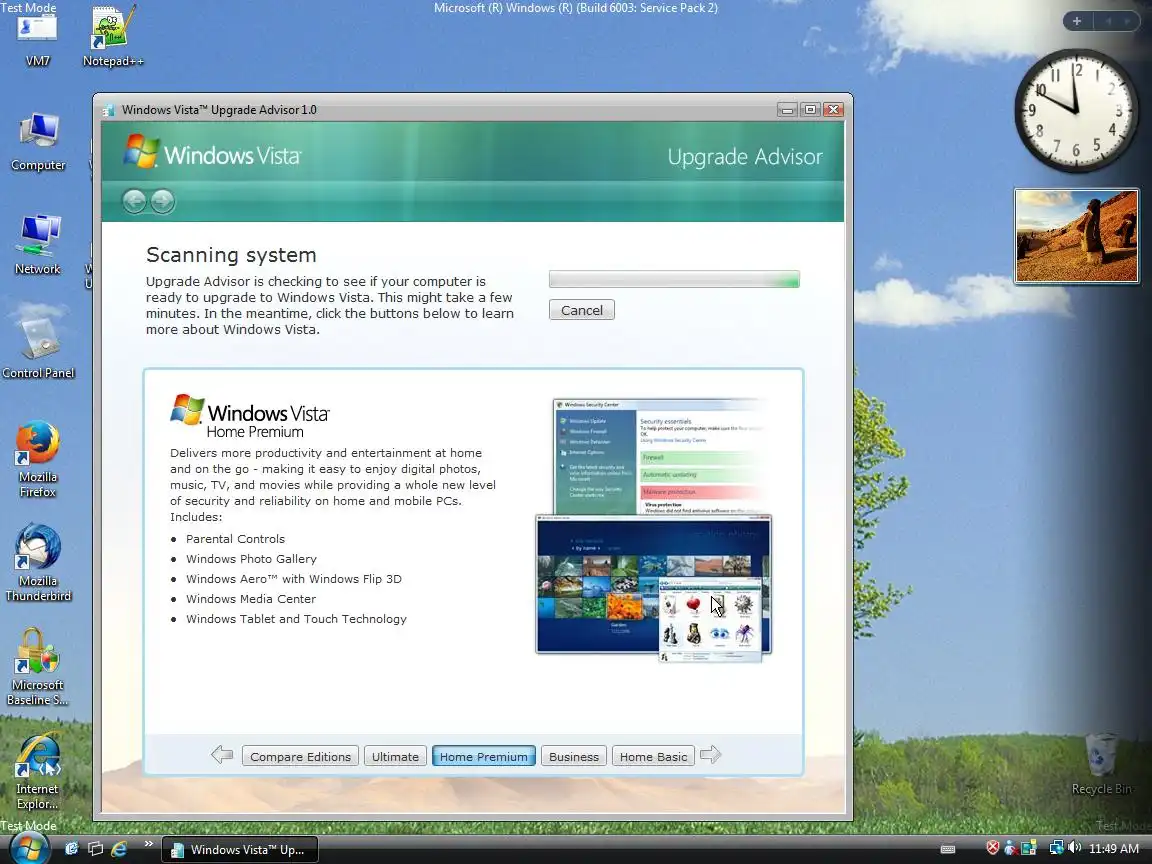Click the Upgrade Advisor back arrow
The image size is (1152, 864).
coord(134,201)
